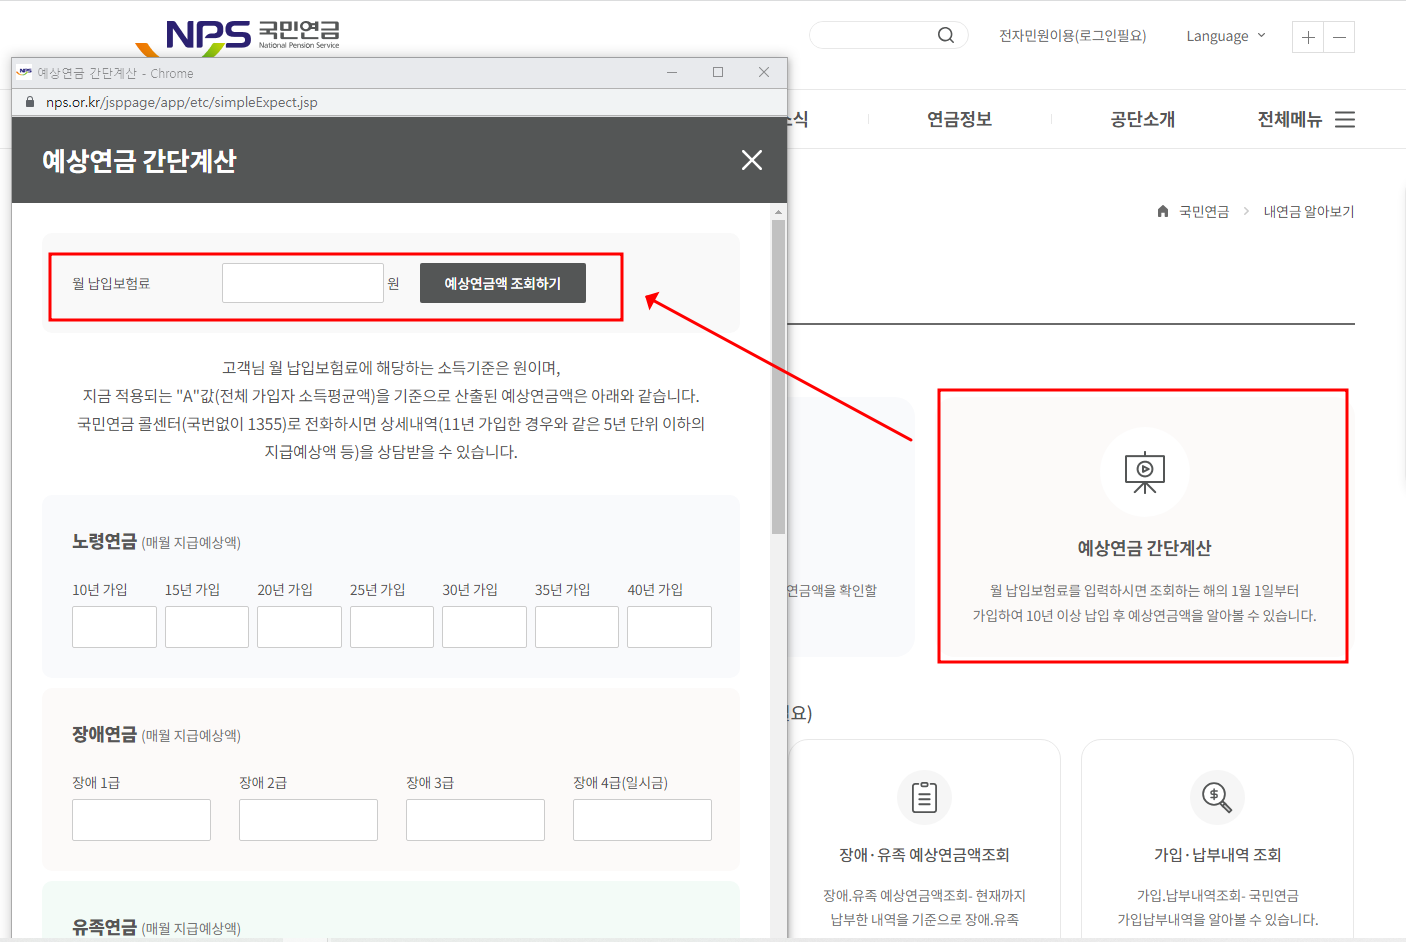The image size is (1406, 942).
Task: Click the home icon in the breadcrumb
Action: click(x=1162, y=211)
